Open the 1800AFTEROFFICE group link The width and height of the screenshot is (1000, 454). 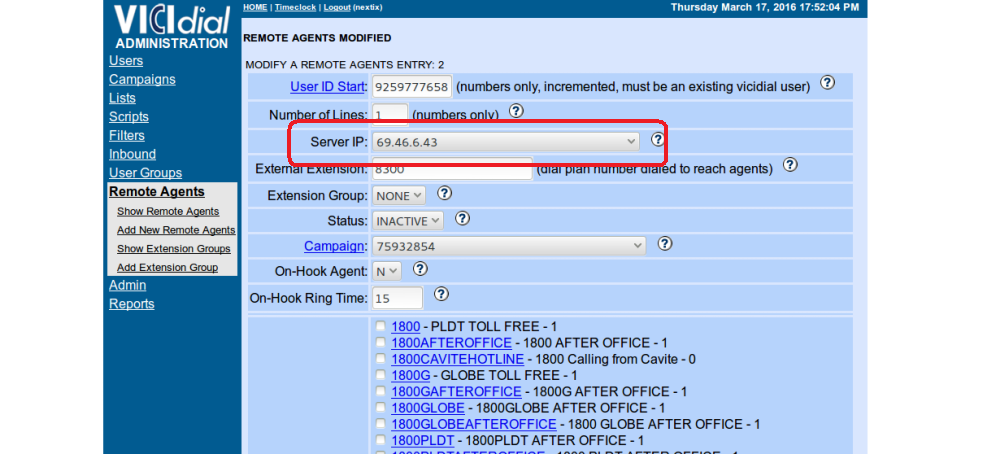[x=451, y=342]
